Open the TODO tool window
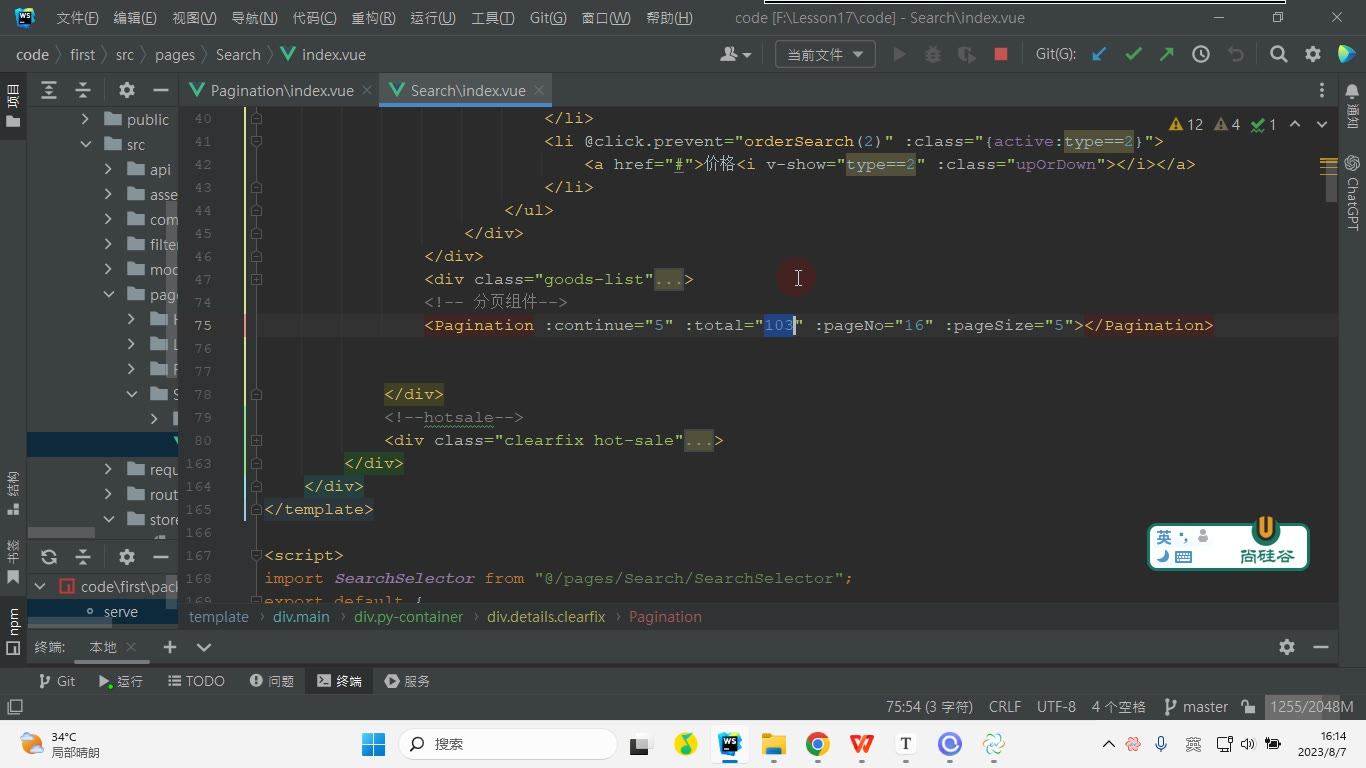 click(x=196, y=681)
